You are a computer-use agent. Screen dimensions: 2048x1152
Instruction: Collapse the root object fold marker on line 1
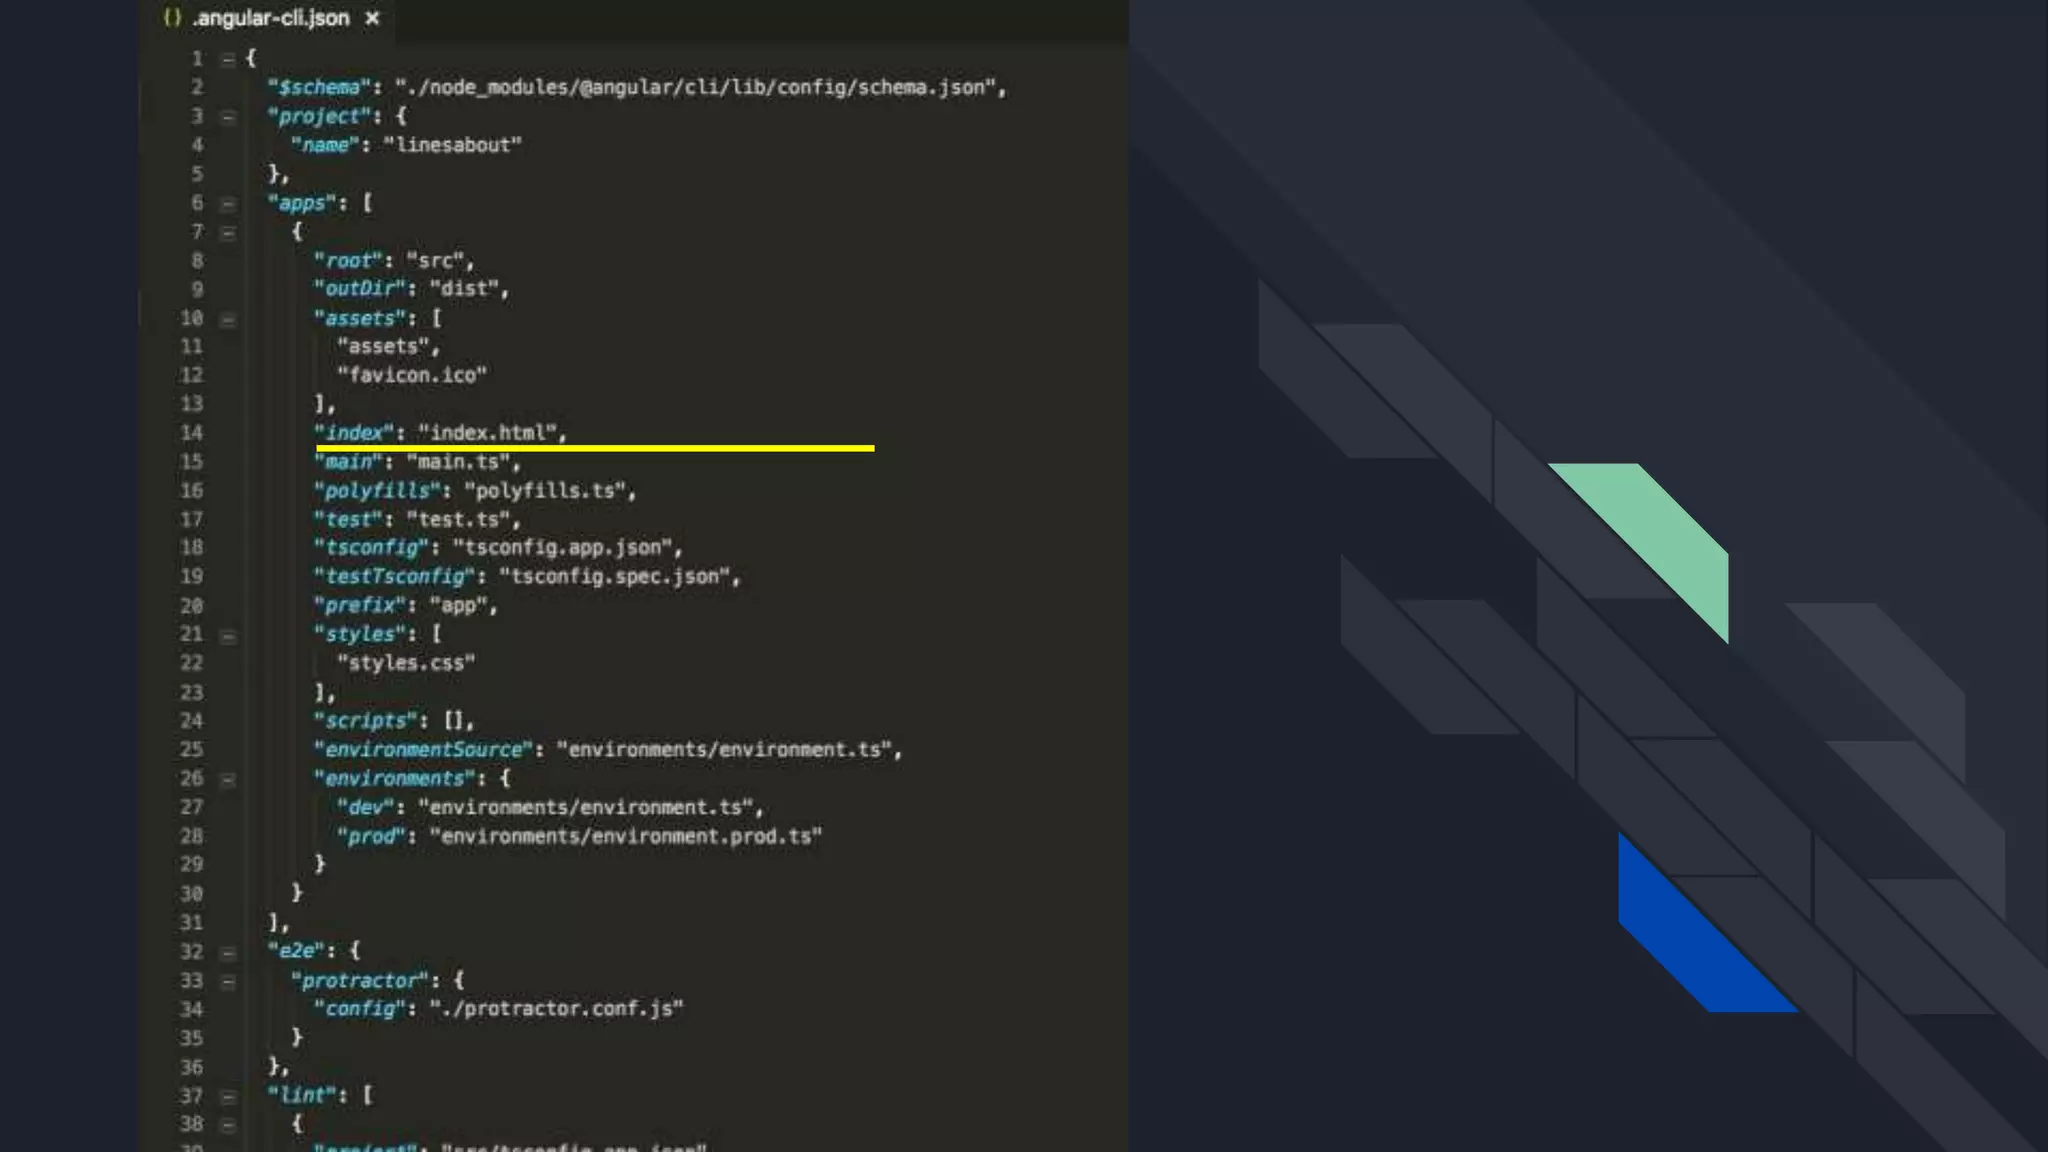coord(228,59)
